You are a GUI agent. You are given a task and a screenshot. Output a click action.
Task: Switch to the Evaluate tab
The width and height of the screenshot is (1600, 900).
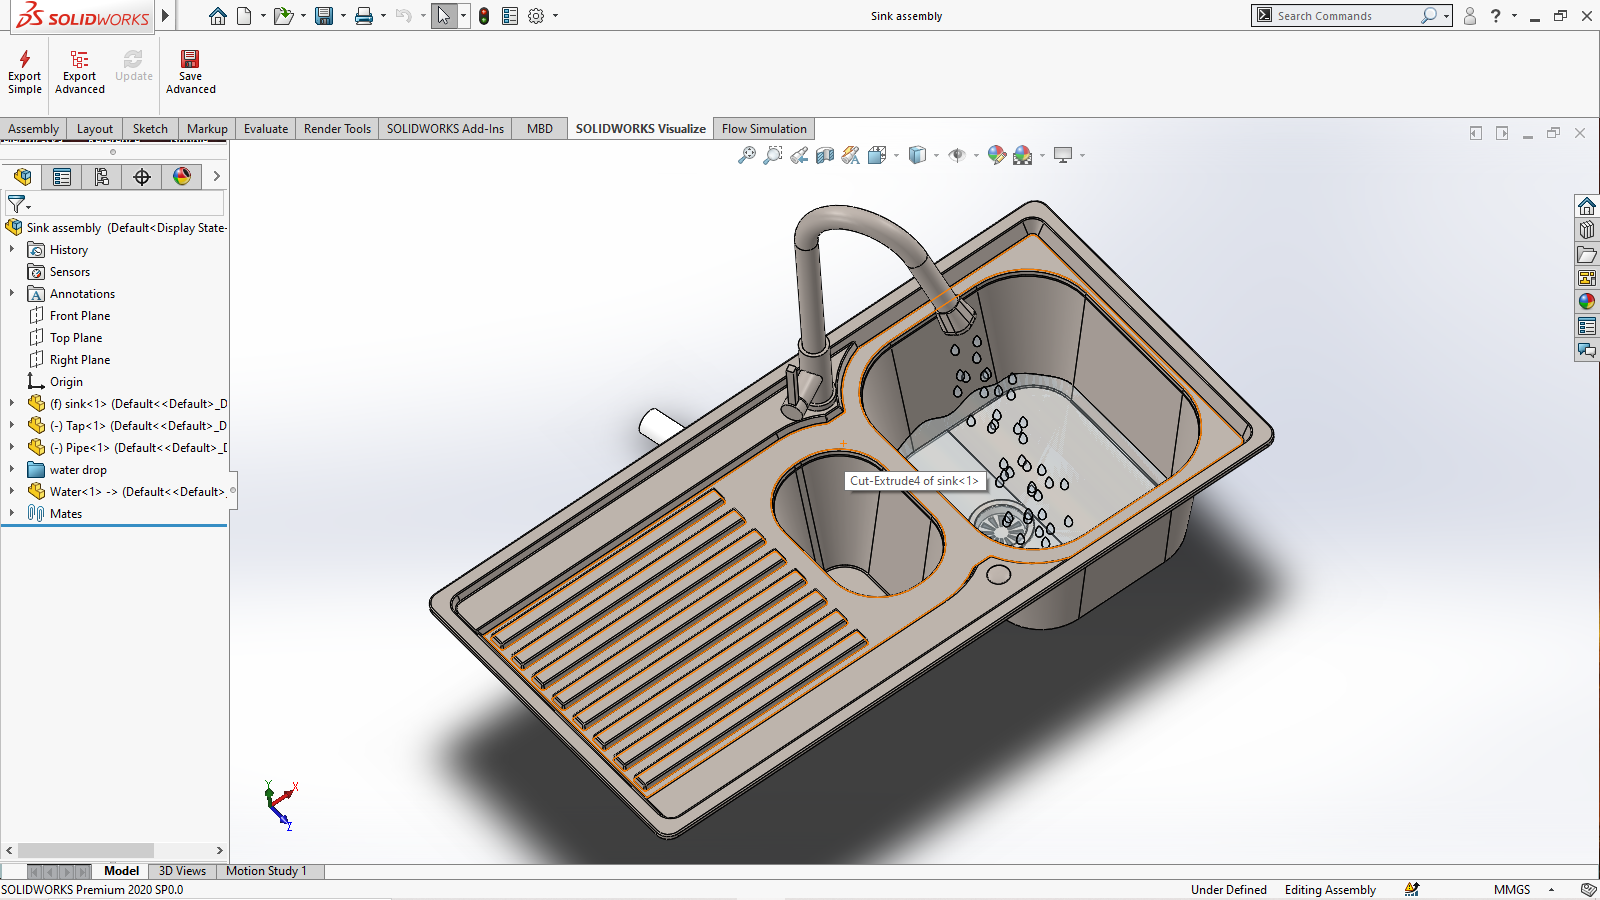pos(266,128)
